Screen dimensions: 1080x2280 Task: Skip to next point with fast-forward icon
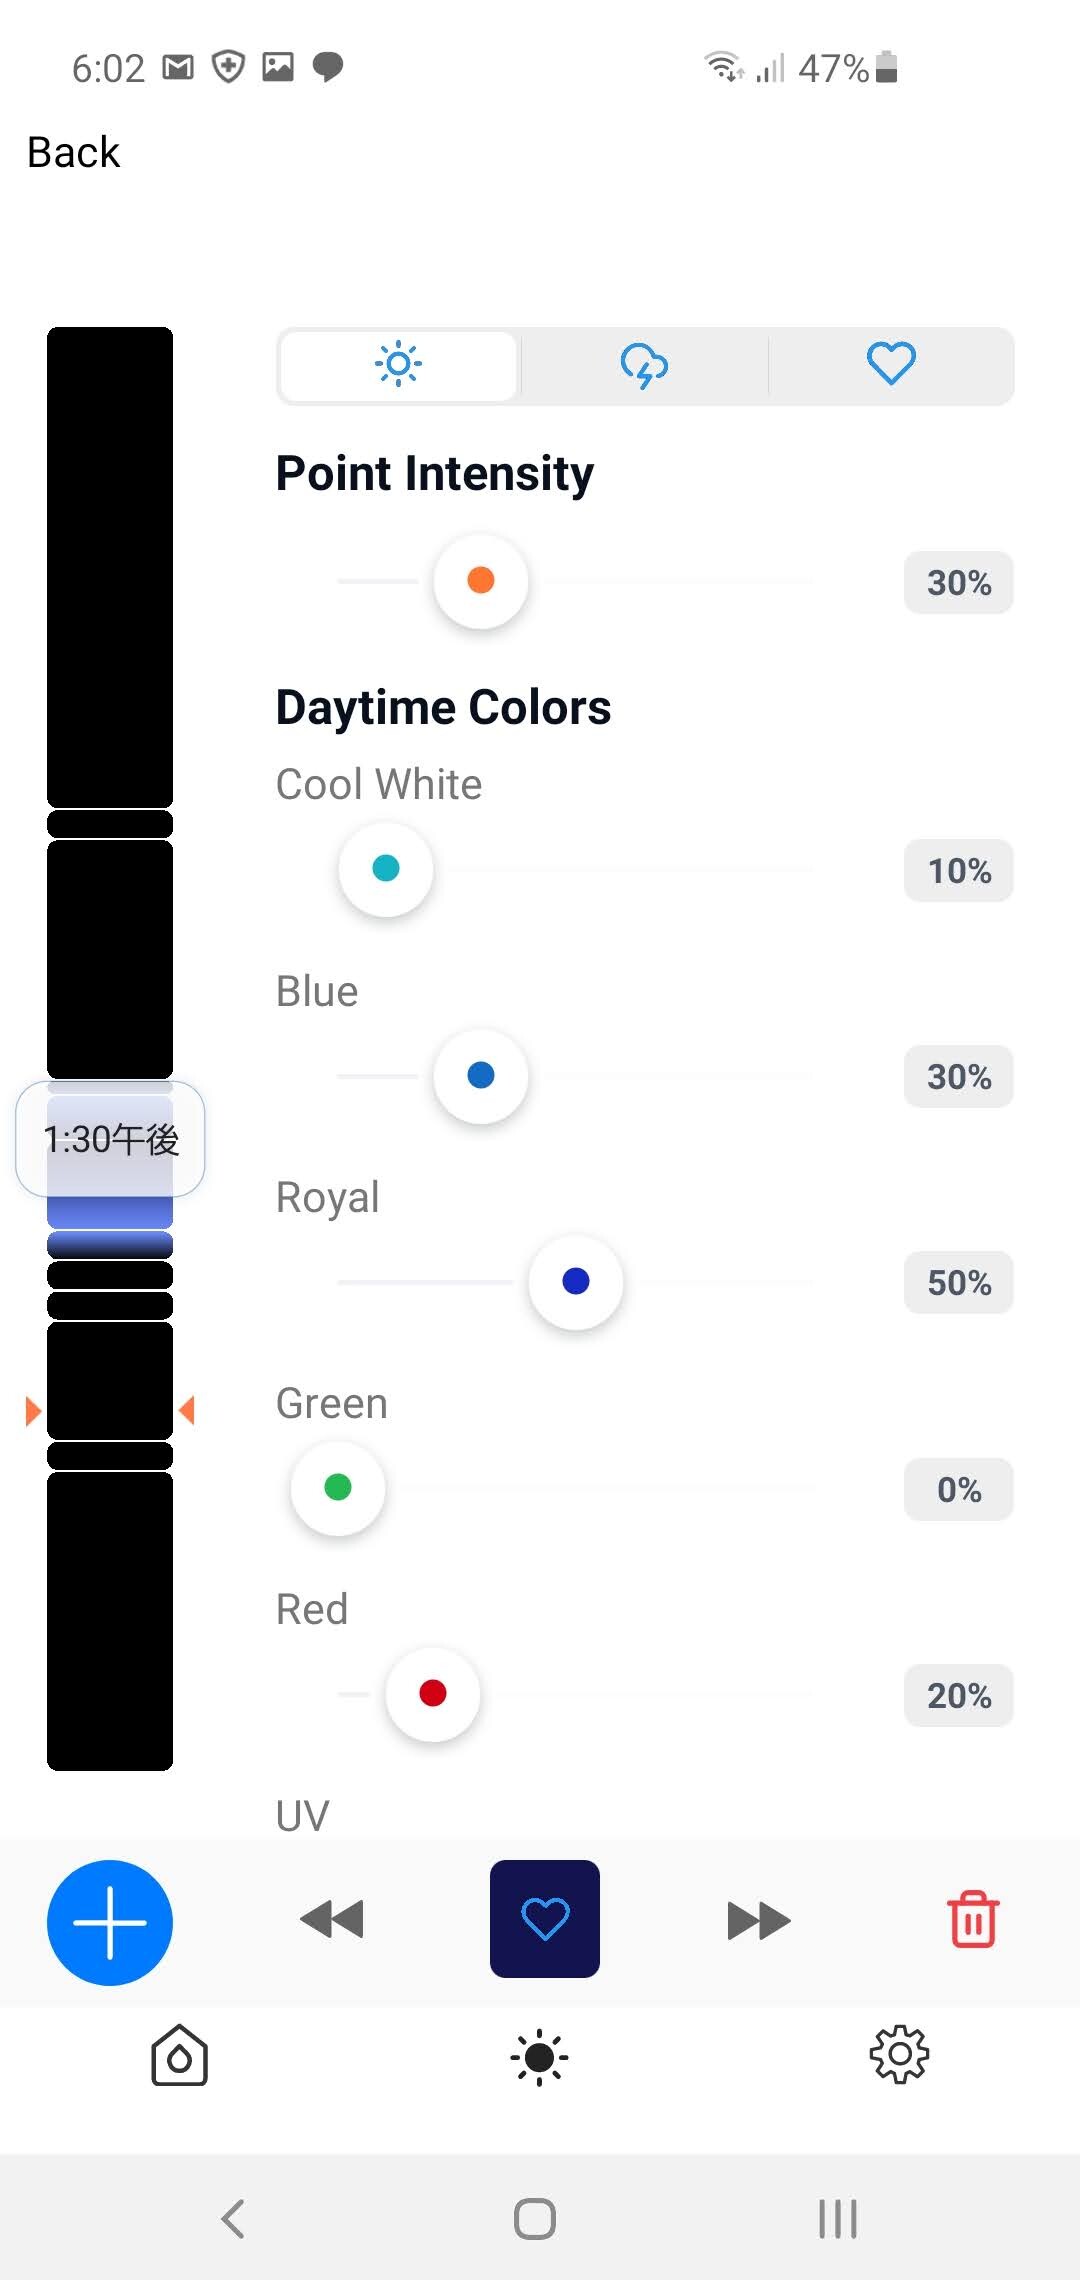759,1920
